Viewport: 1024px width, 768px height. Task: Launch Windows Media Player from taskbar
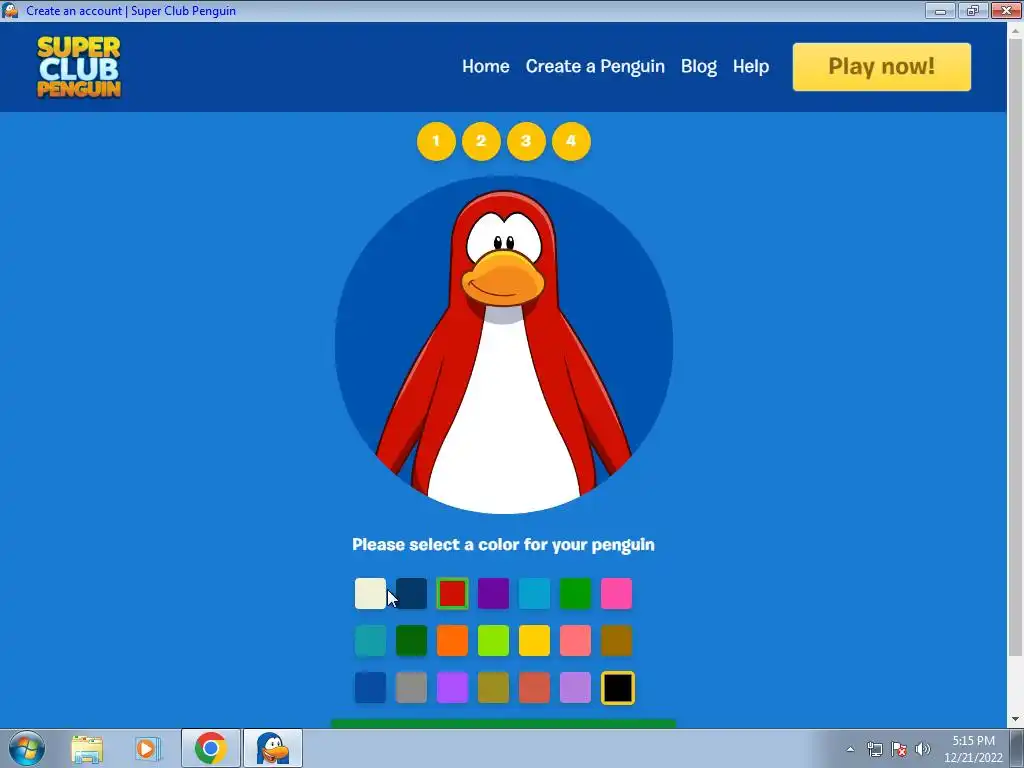tap(147, 748)
